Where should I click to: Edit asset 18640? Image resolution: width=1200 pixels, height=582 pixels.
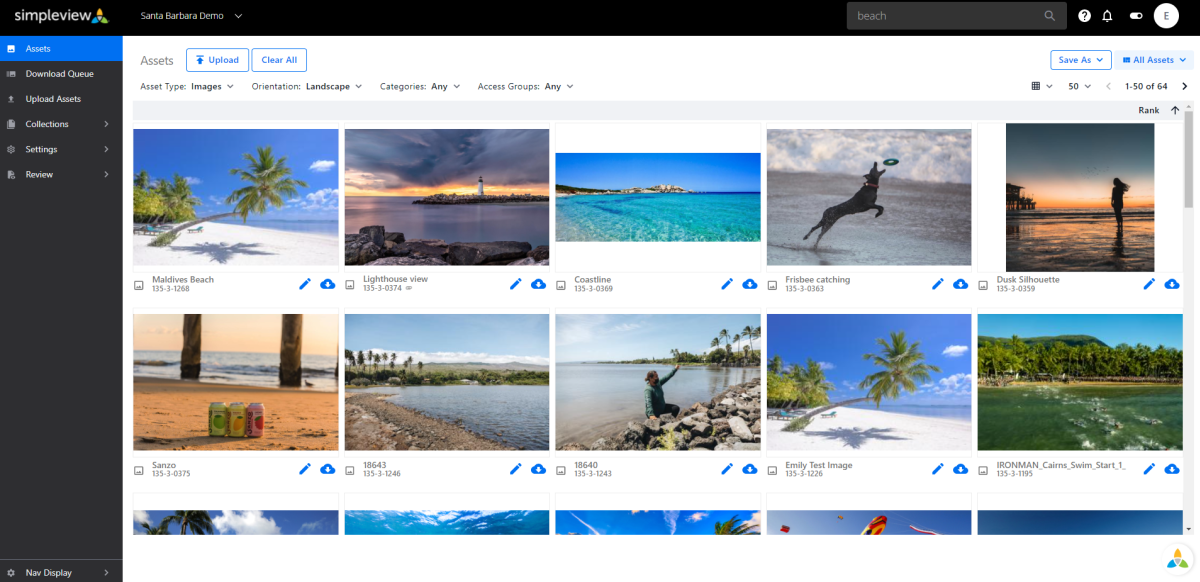coord(727,469)
